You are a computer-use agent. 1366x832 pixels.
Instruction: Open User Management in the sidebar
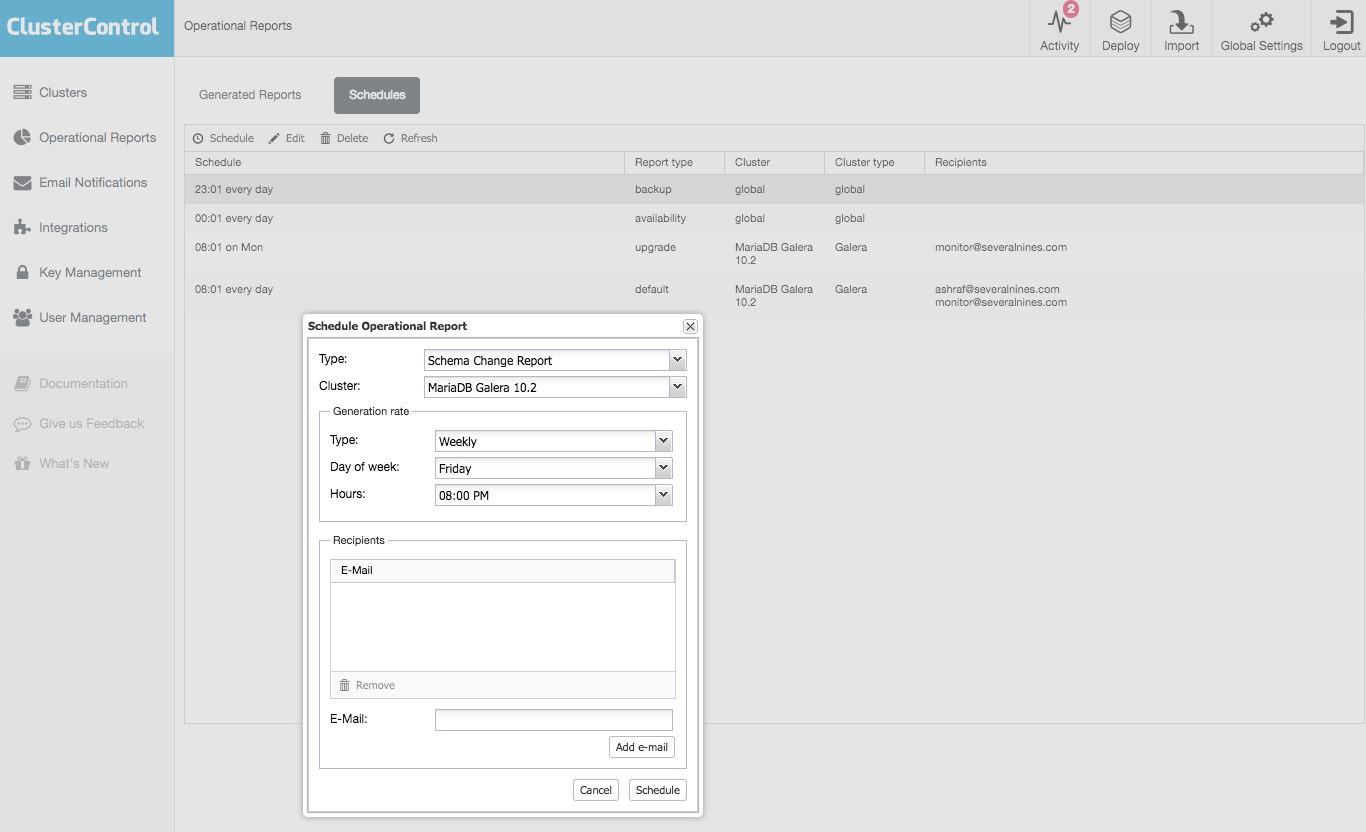(93, 317)
